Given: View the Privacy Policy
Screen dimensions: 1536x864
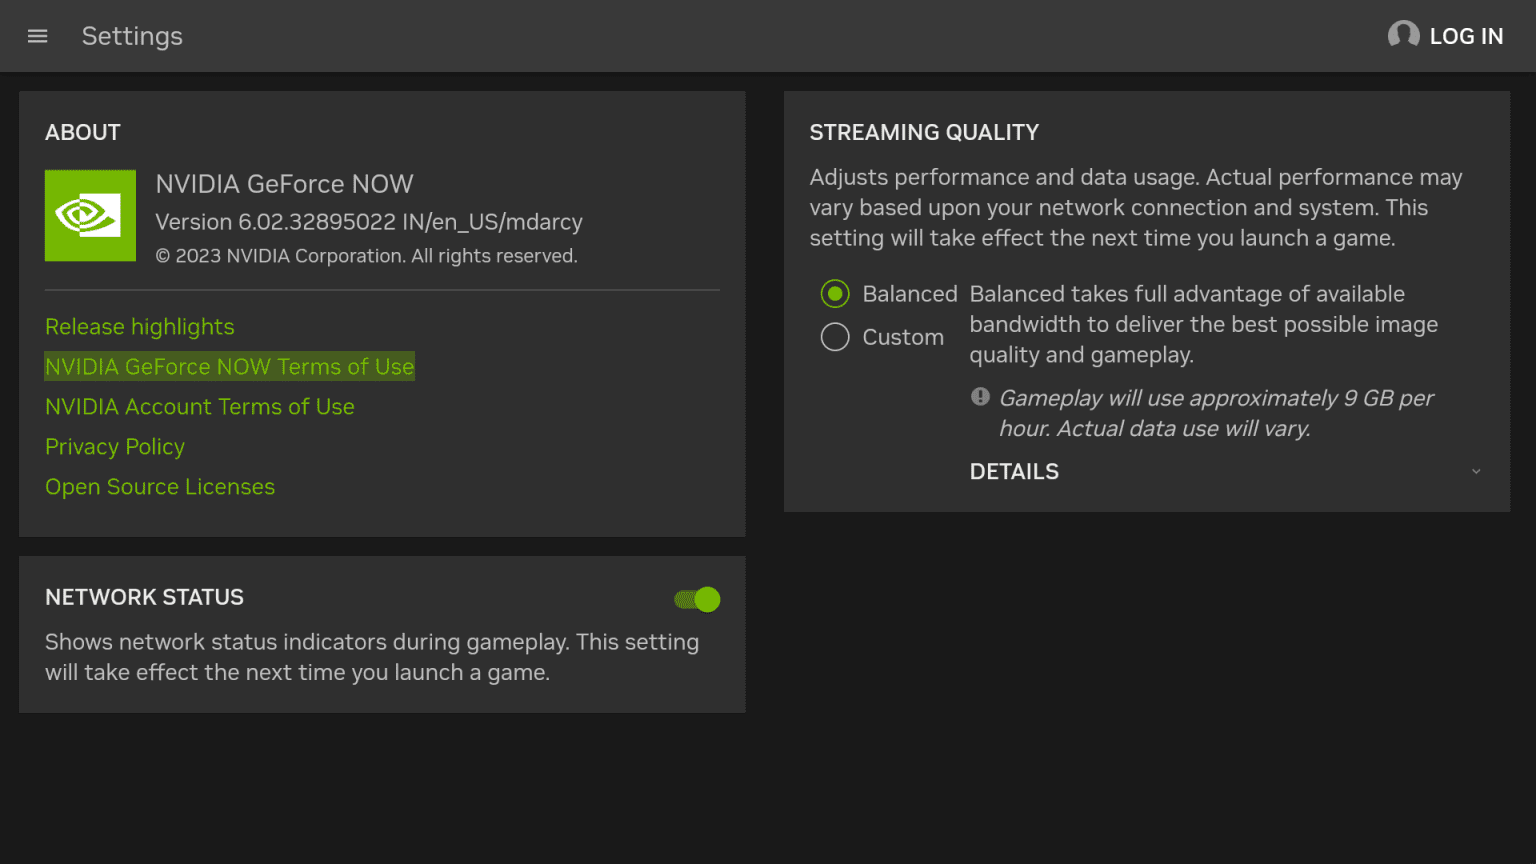Looking at the screenshot, I should point(115,447).
